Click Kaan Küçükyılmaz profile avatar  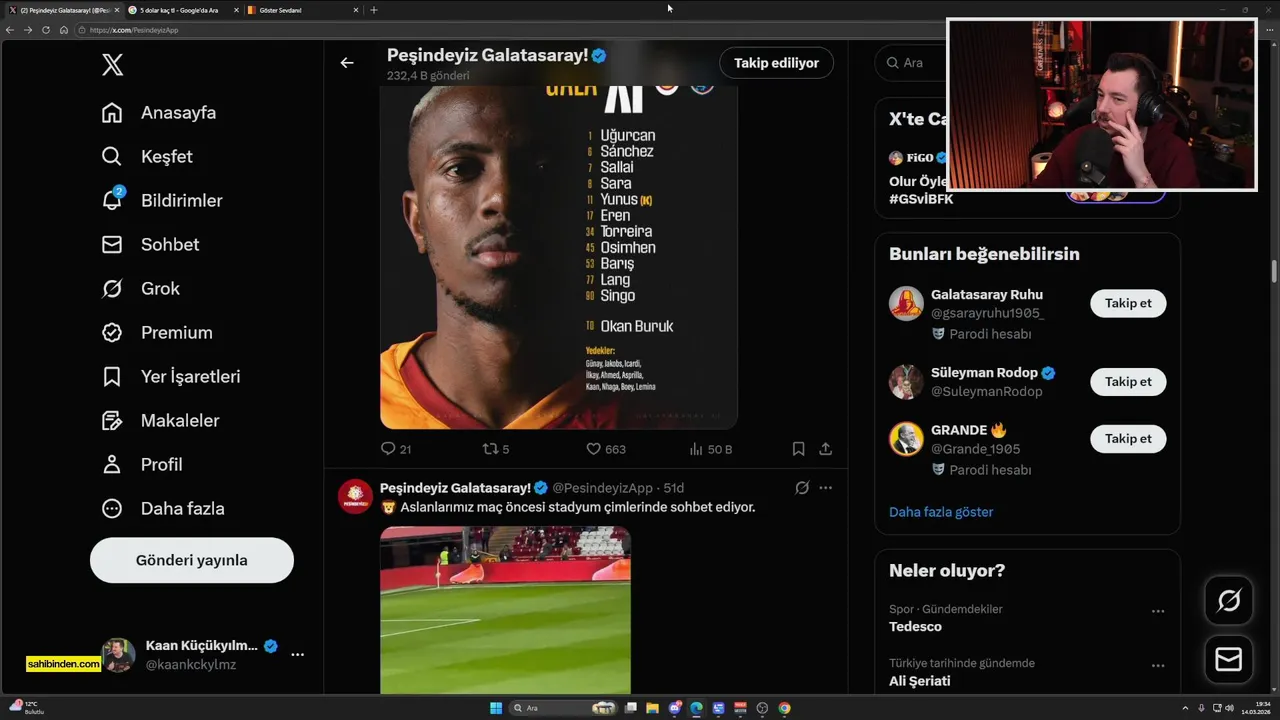(x=118, y=655)
